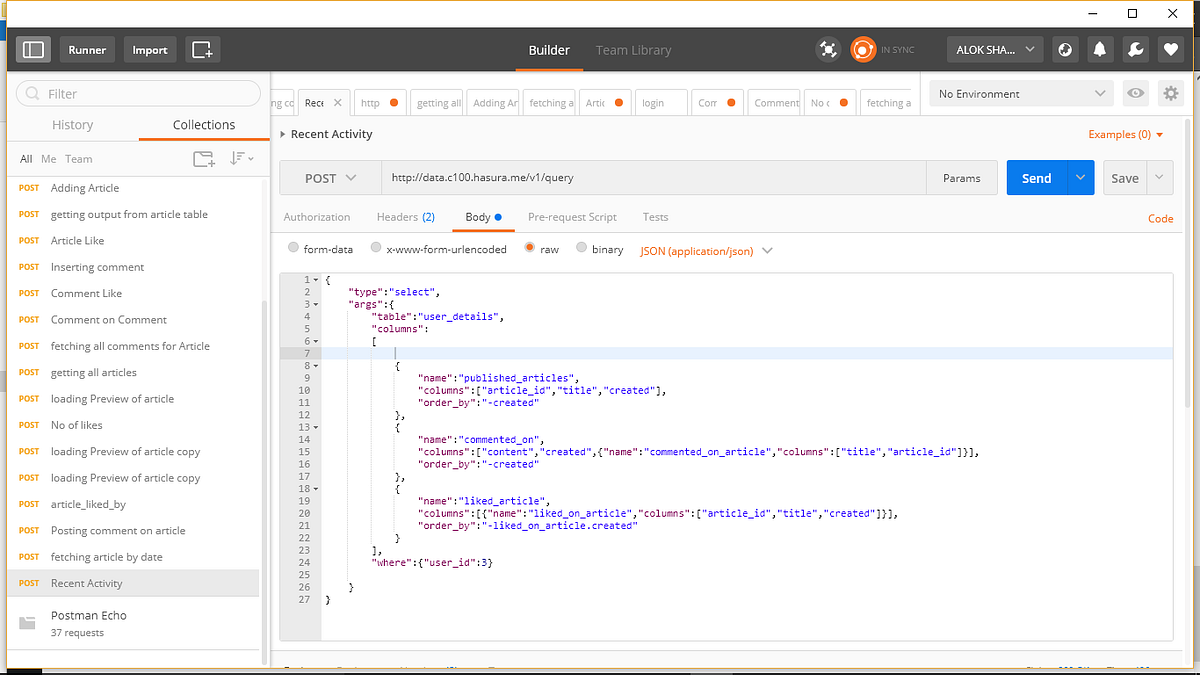
Task: Switch to the Headers (2) tab
Action: [405, 216]
